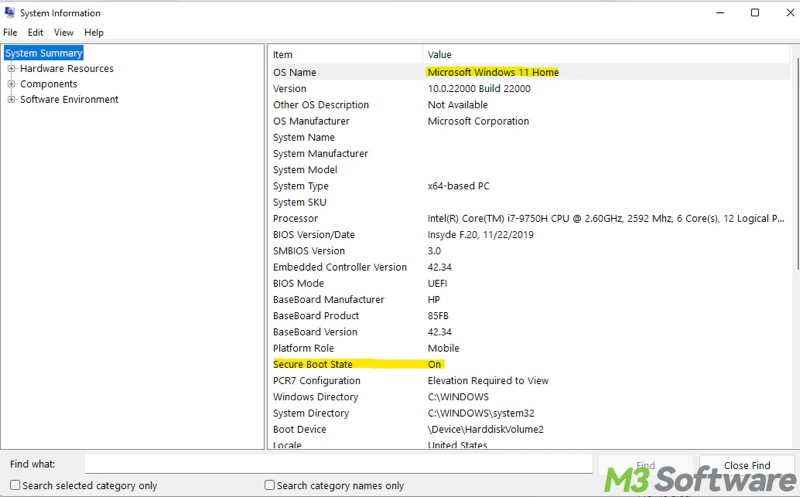
Task: Select Secure Boot State row label
Action: coord(313,364)
